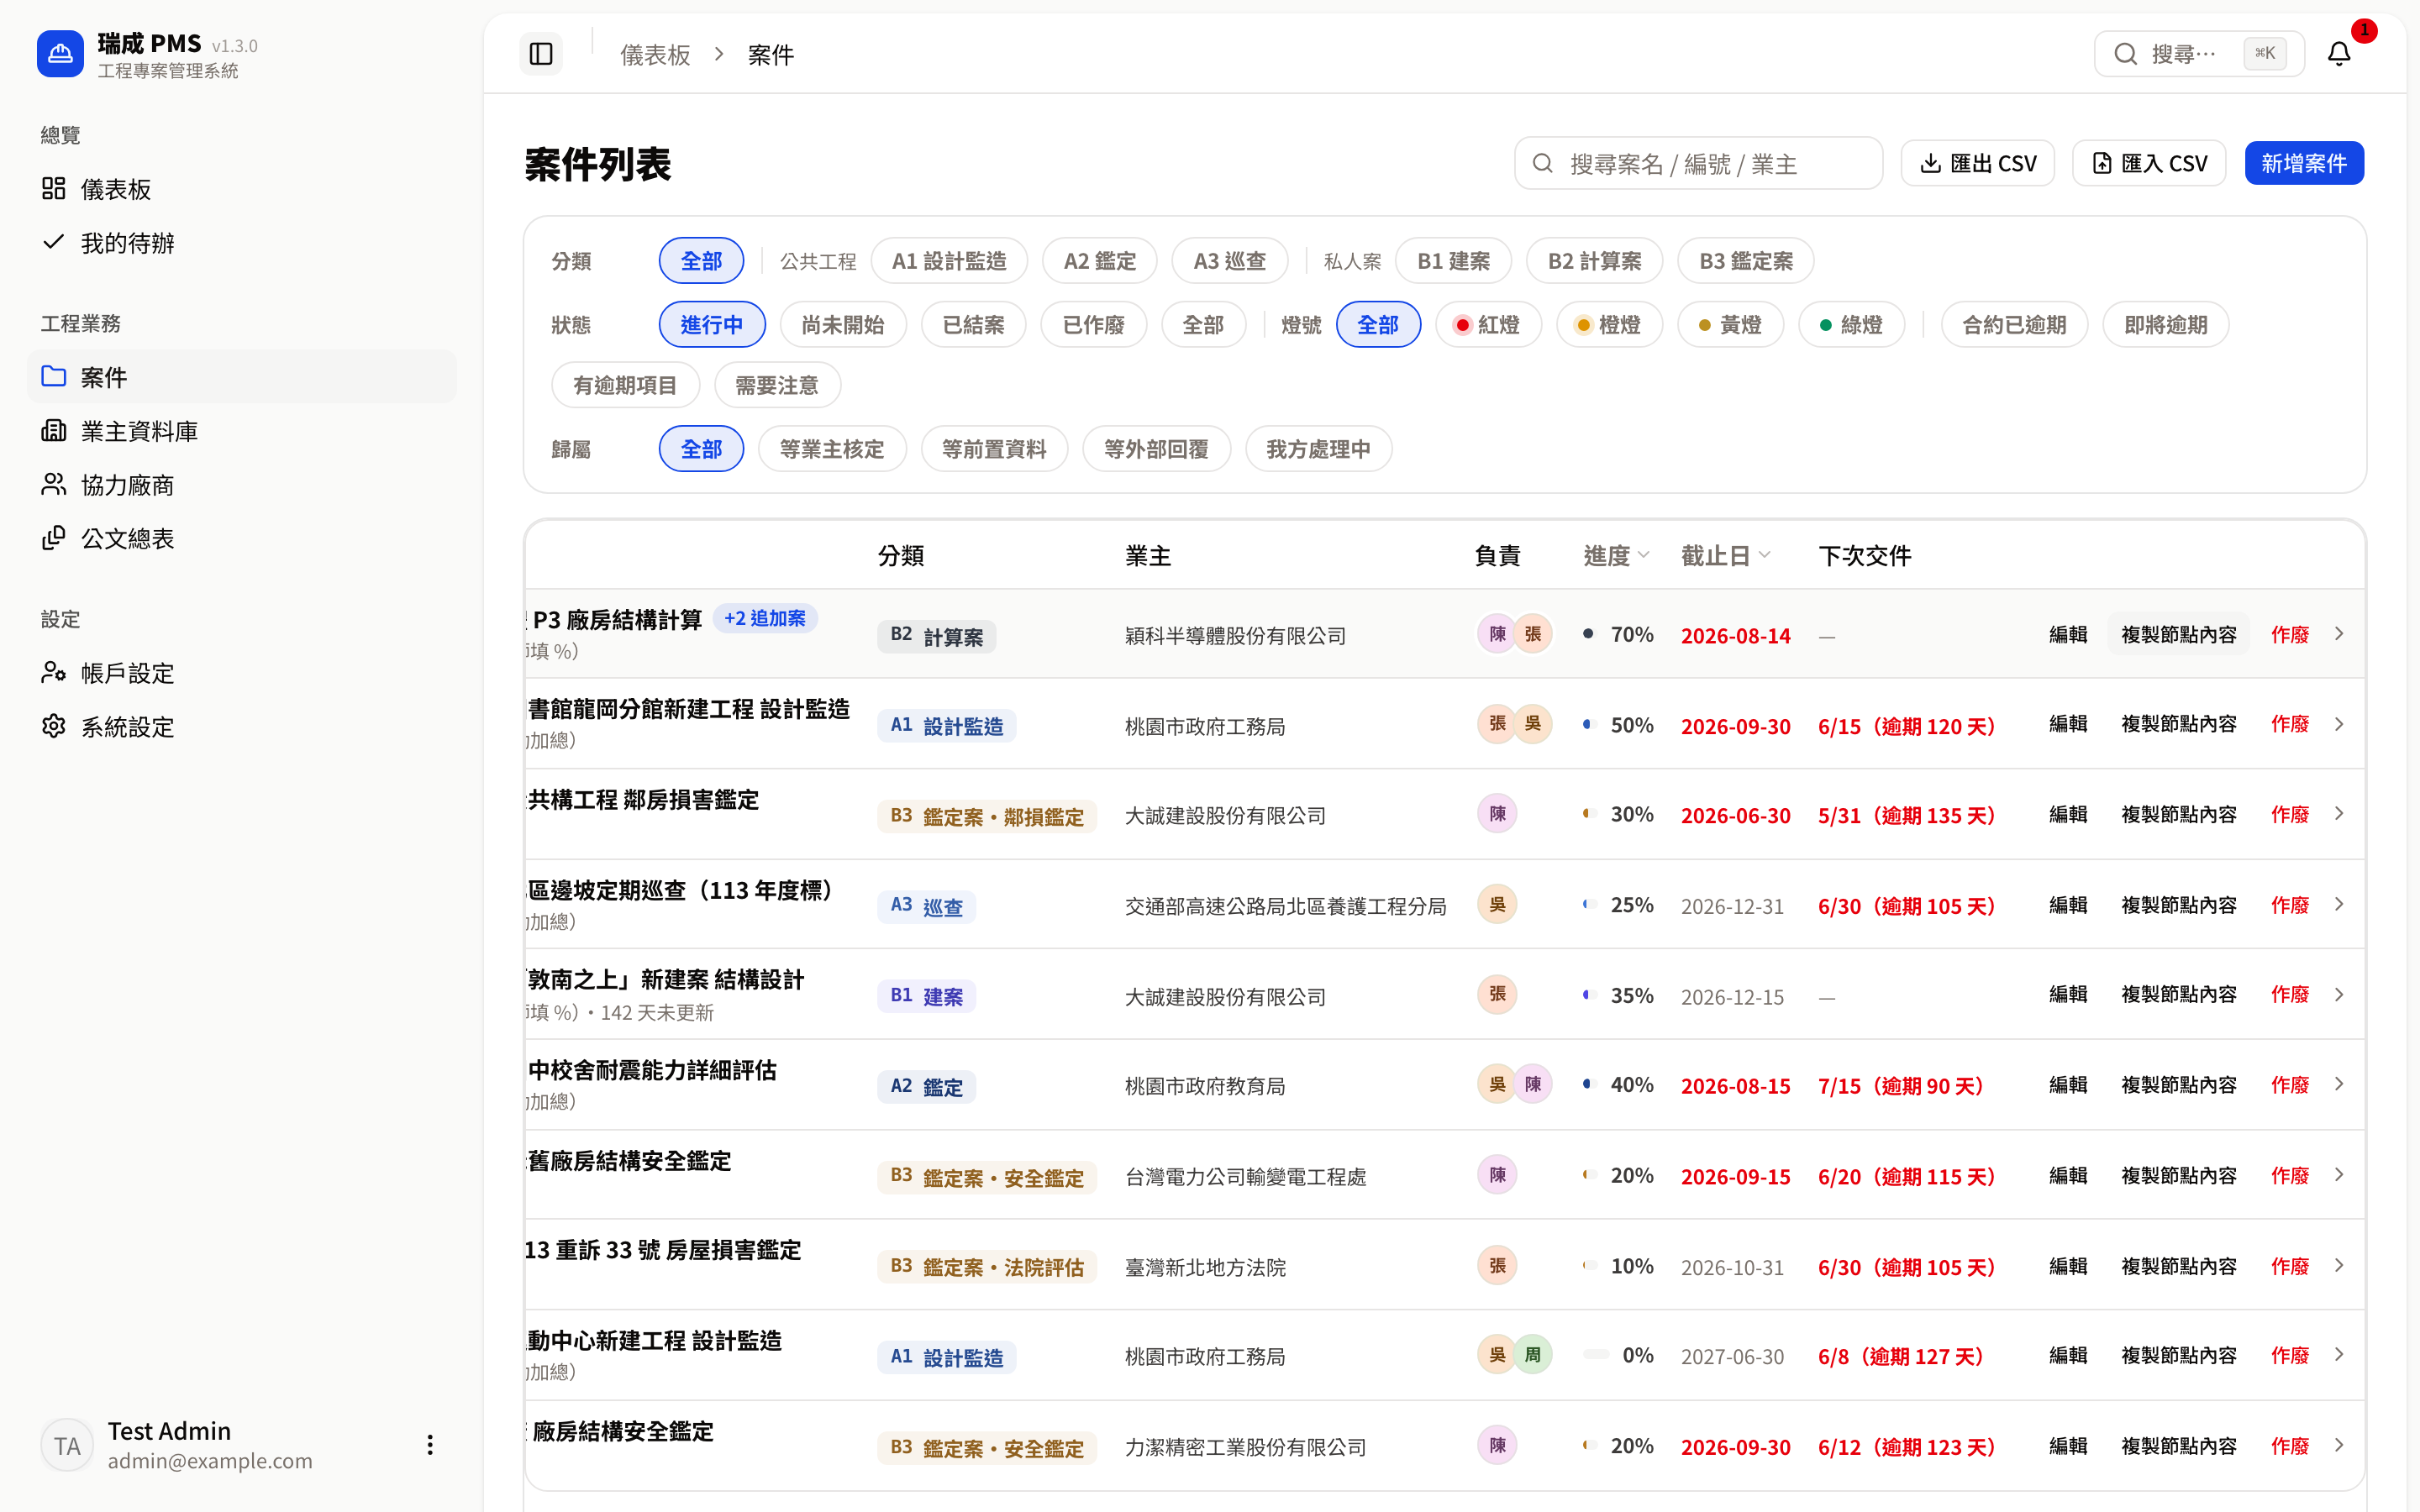Toggle 合約已逾期 filter chip

point(2014,325)
